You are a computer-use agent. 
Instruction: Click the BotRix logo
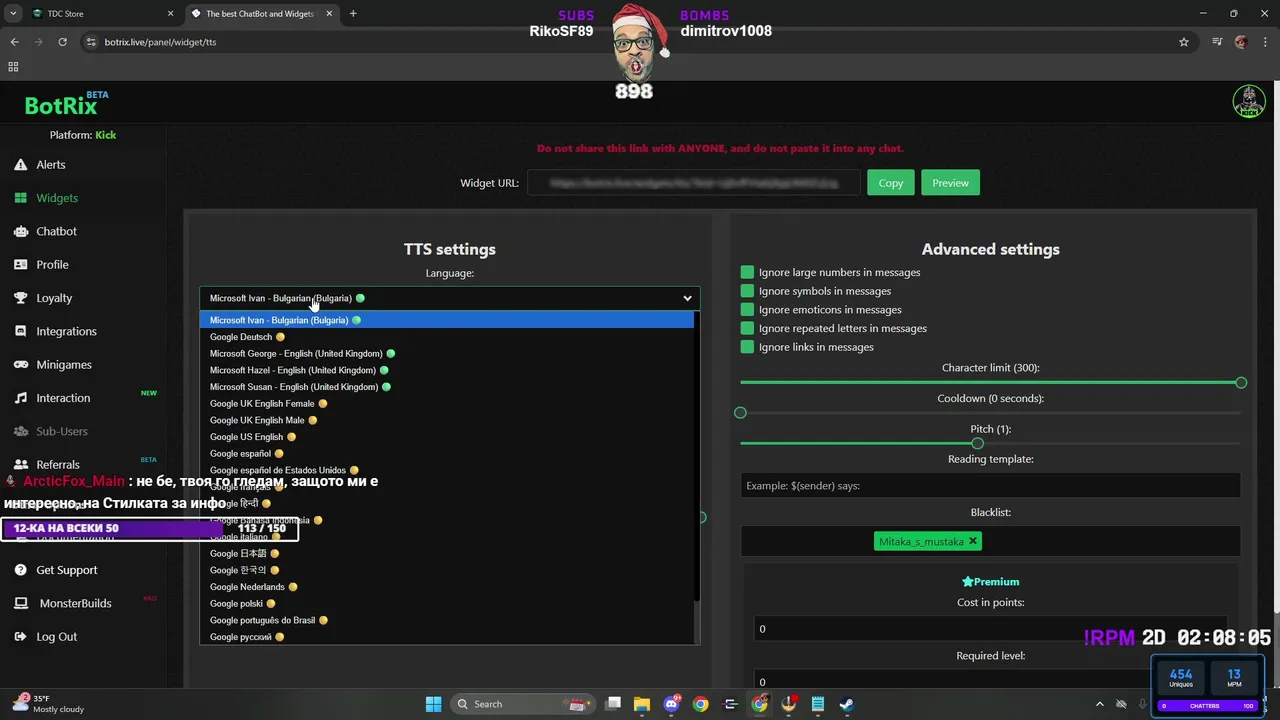point(61,105)
